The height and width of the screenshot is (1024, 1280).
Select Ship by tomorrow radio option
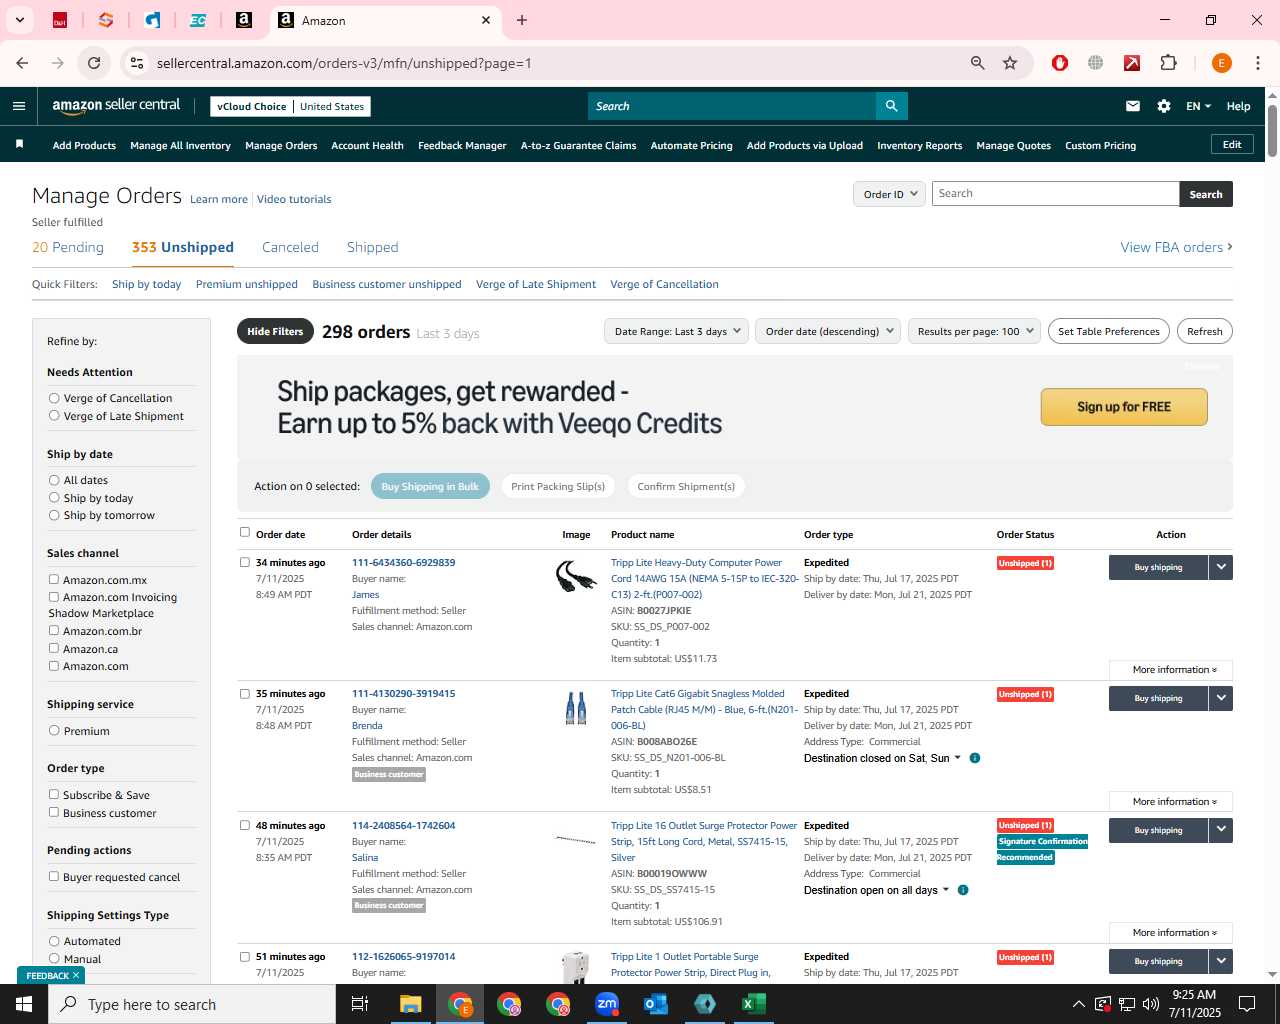(54, 515)
